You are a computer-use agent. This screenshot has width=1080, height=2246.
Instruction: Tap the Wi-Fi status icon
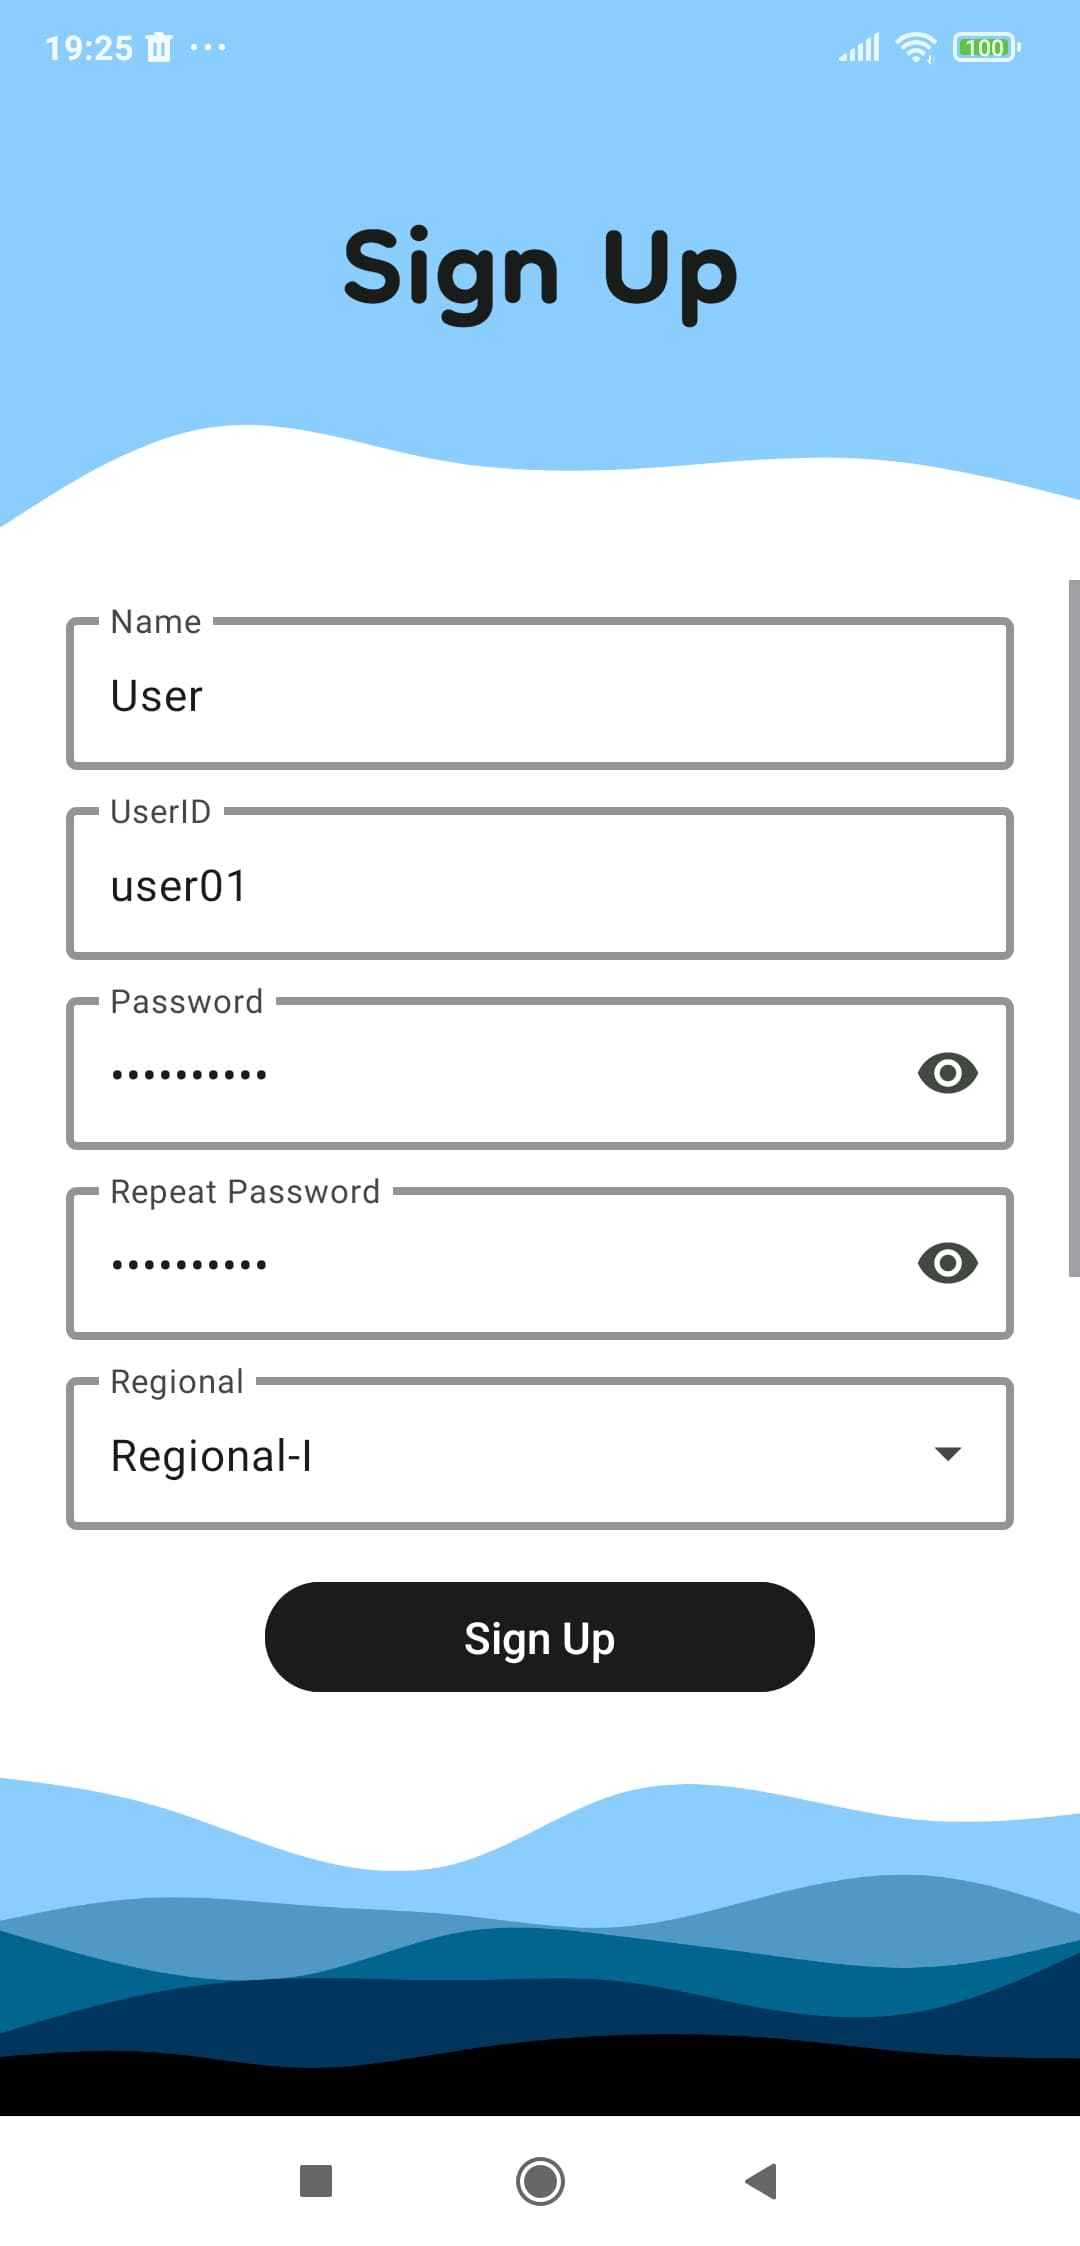(x=916, y=47)
